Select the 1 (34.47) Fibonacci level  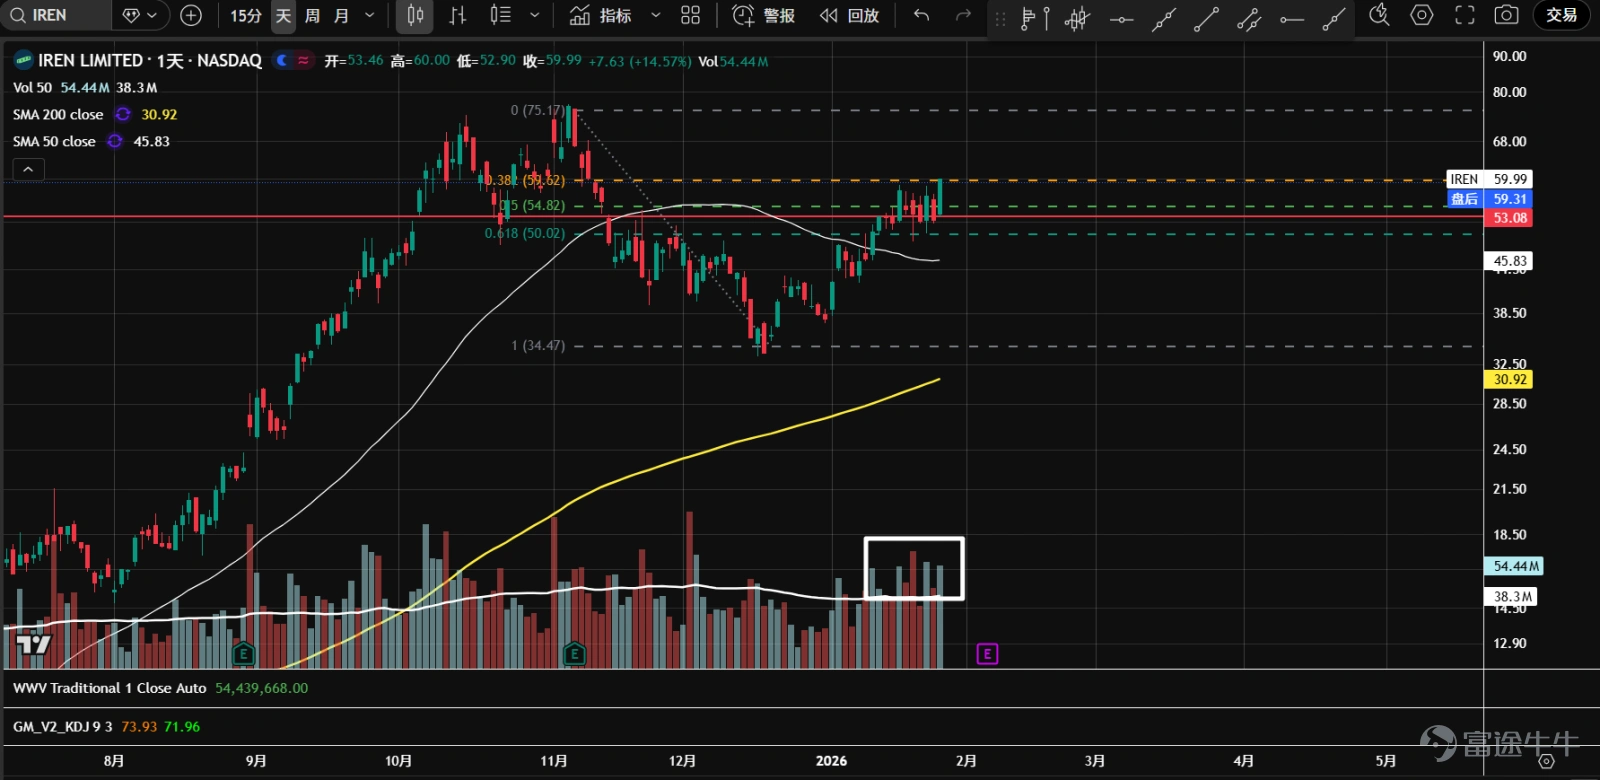tap(538, 346)
